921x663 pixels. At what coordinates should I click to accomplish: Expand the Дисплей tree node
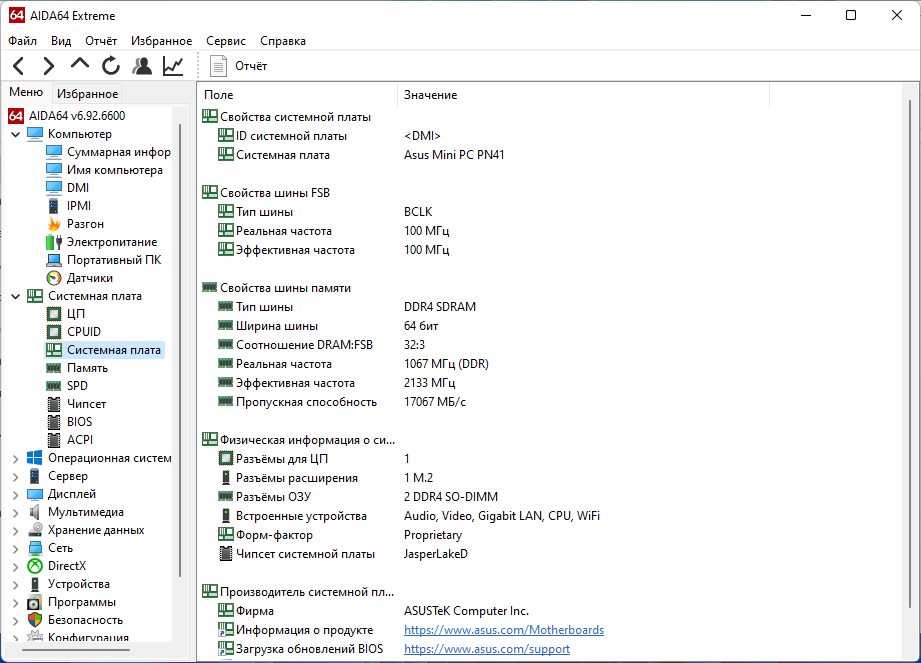pyautogui.click(x=16, y=495)
